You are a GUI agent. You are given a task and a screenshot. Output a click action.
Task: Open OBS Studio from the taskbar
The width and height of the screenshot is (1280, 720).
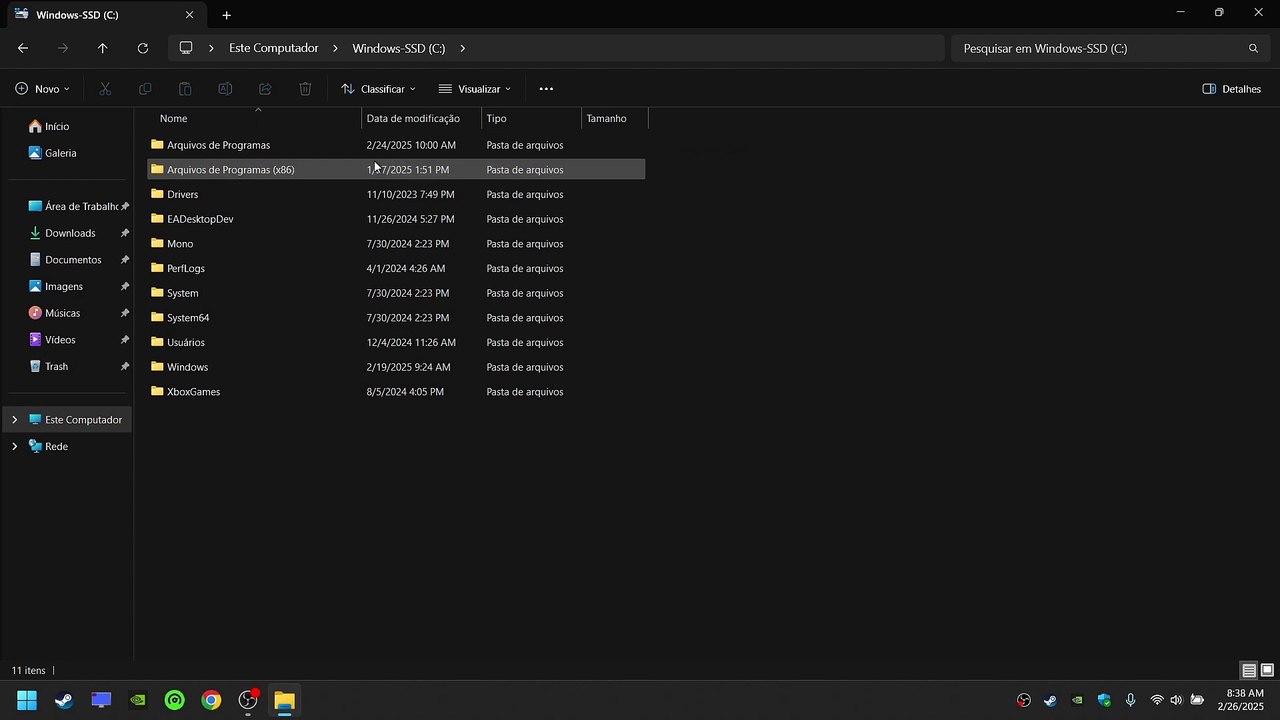[x=248, y=700]
